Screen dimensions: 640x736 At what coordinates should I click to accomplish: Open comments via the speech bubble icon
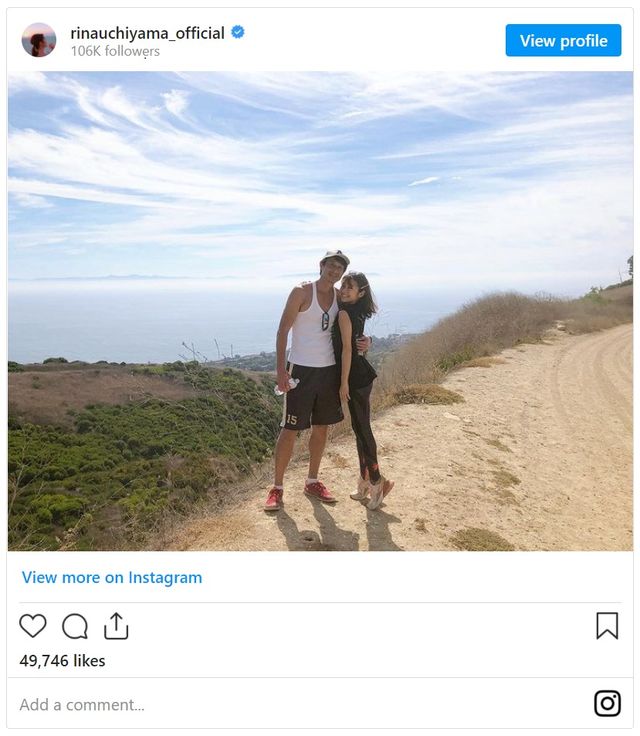(75, 626)
